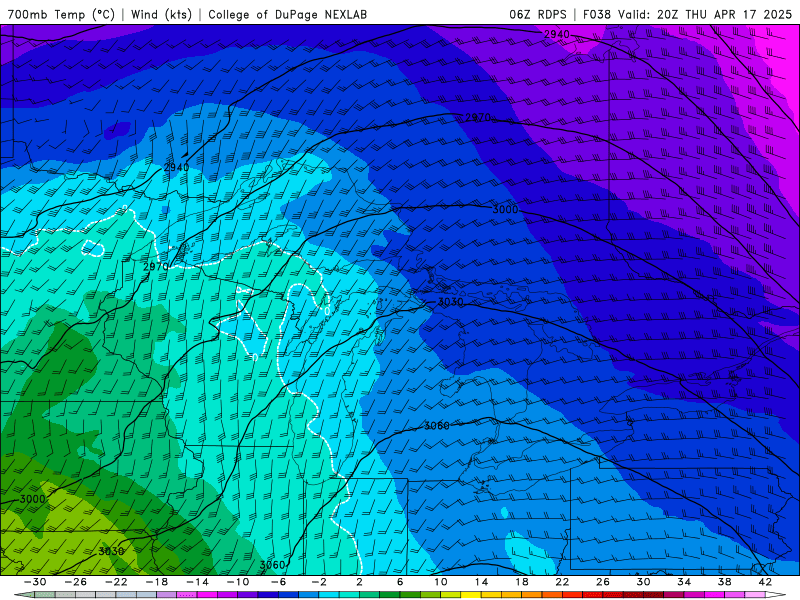Click the 22 value on the color scale
The height and width of the screenshot is (600, 800).
click(562, 582)
